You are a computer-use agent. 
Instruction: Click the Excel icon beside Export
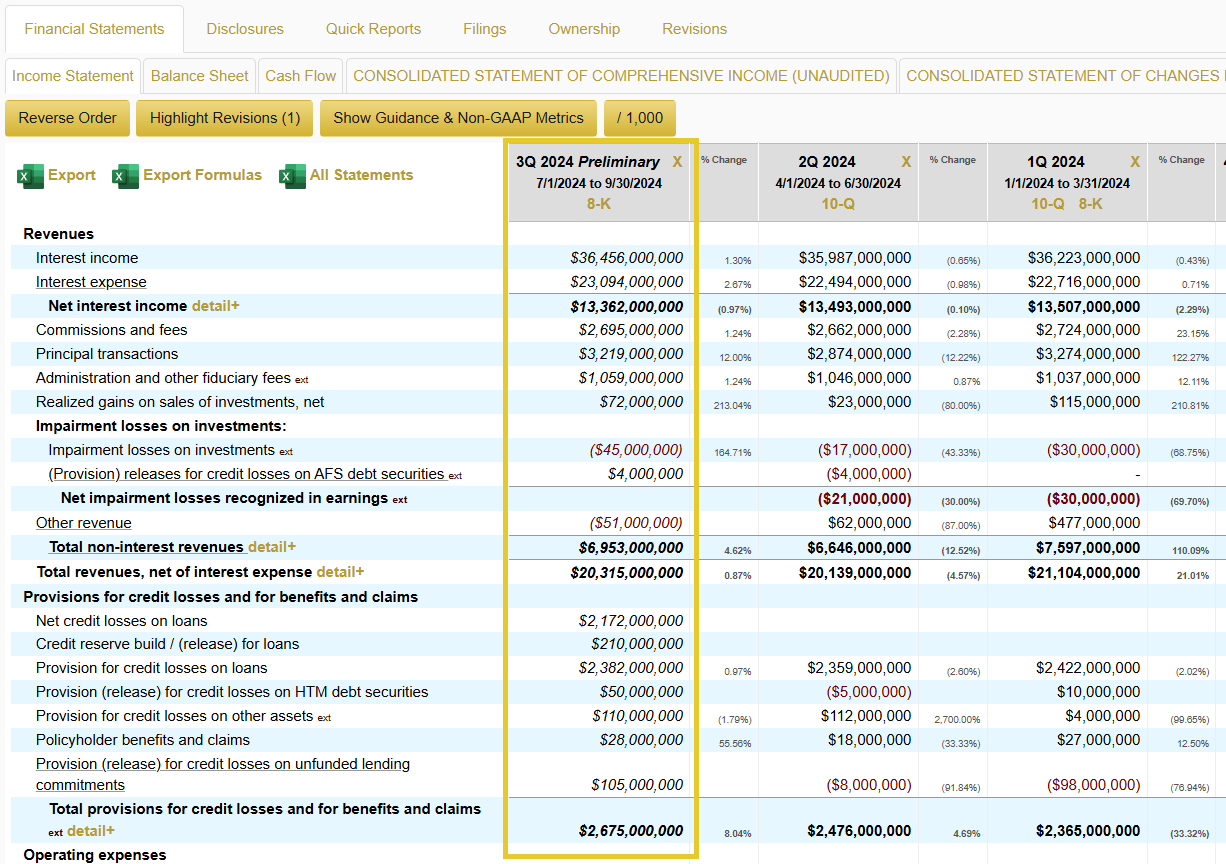(x=30, y=176)
